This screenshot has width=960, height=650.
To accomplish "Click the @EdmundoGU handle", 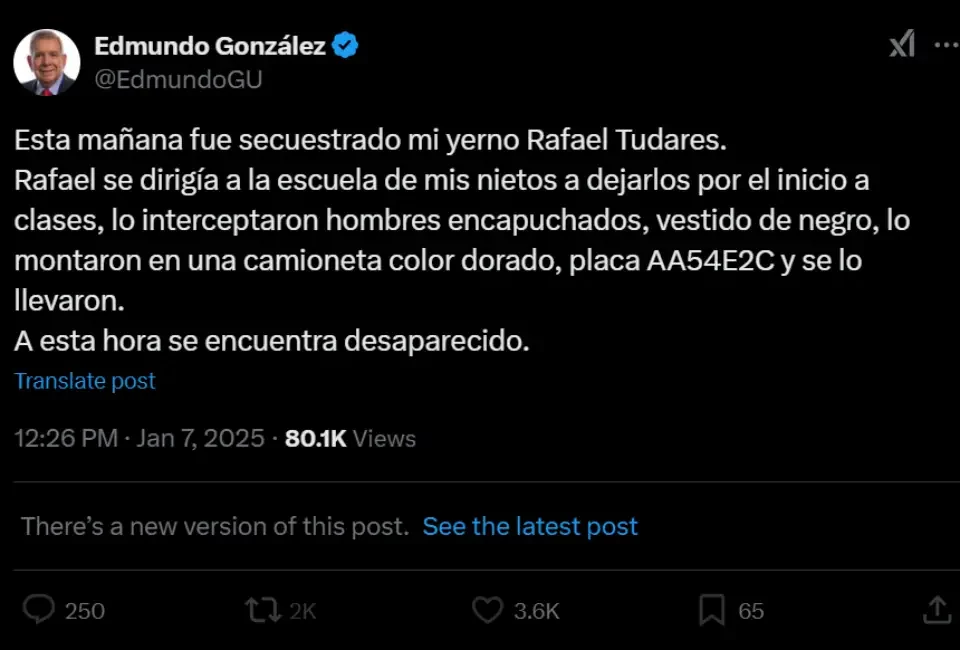I will 177,80.
